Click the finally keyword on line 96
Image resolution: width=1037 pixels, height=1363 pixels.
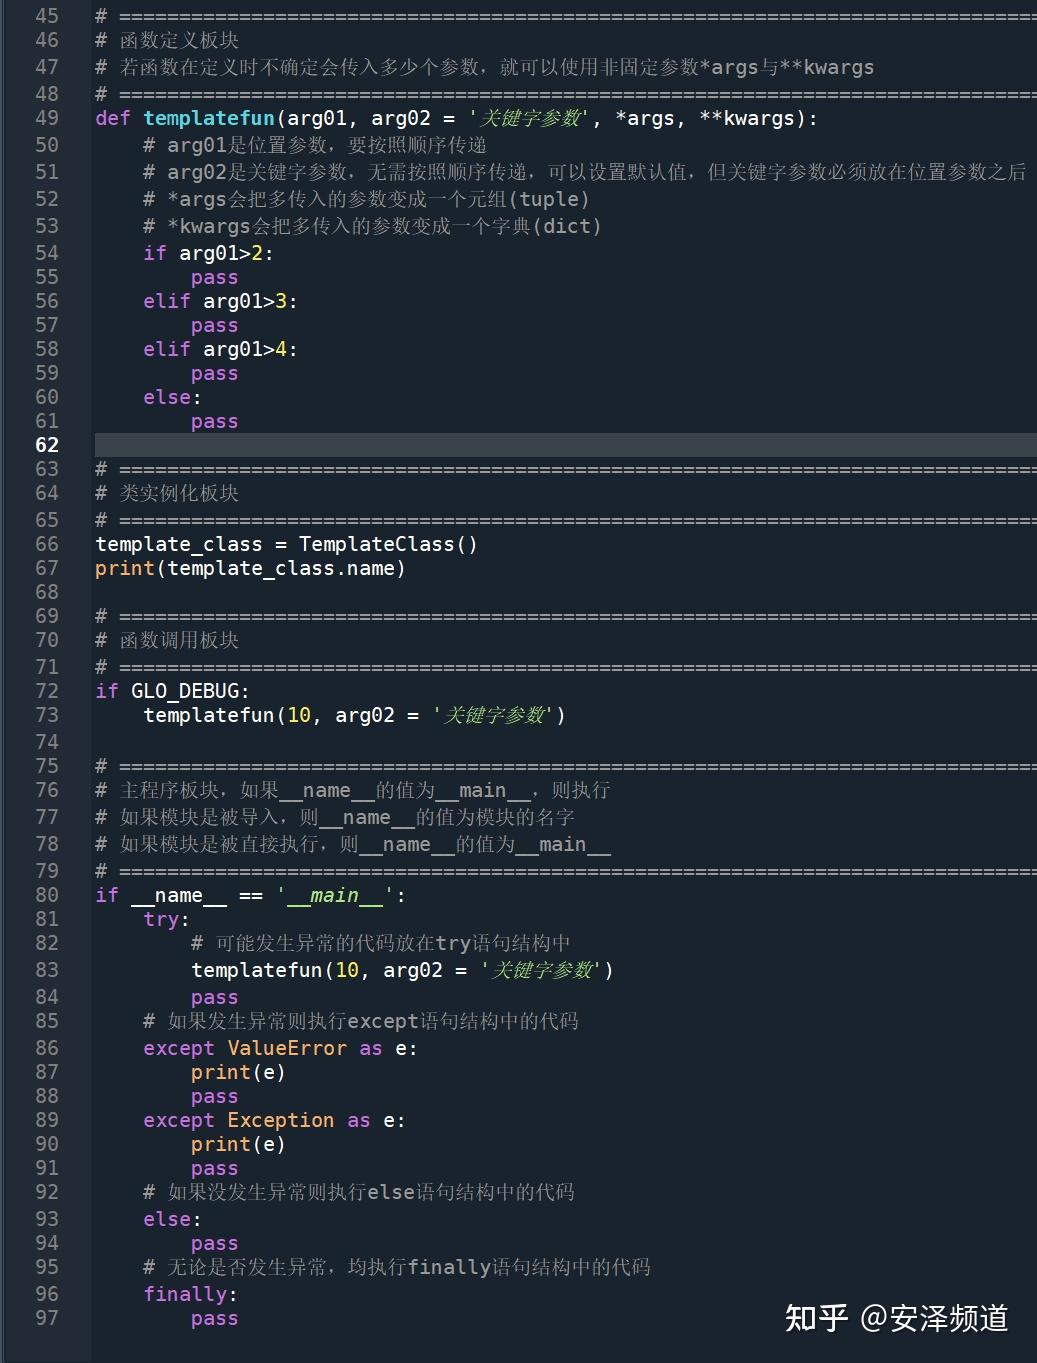(186, 1294)
